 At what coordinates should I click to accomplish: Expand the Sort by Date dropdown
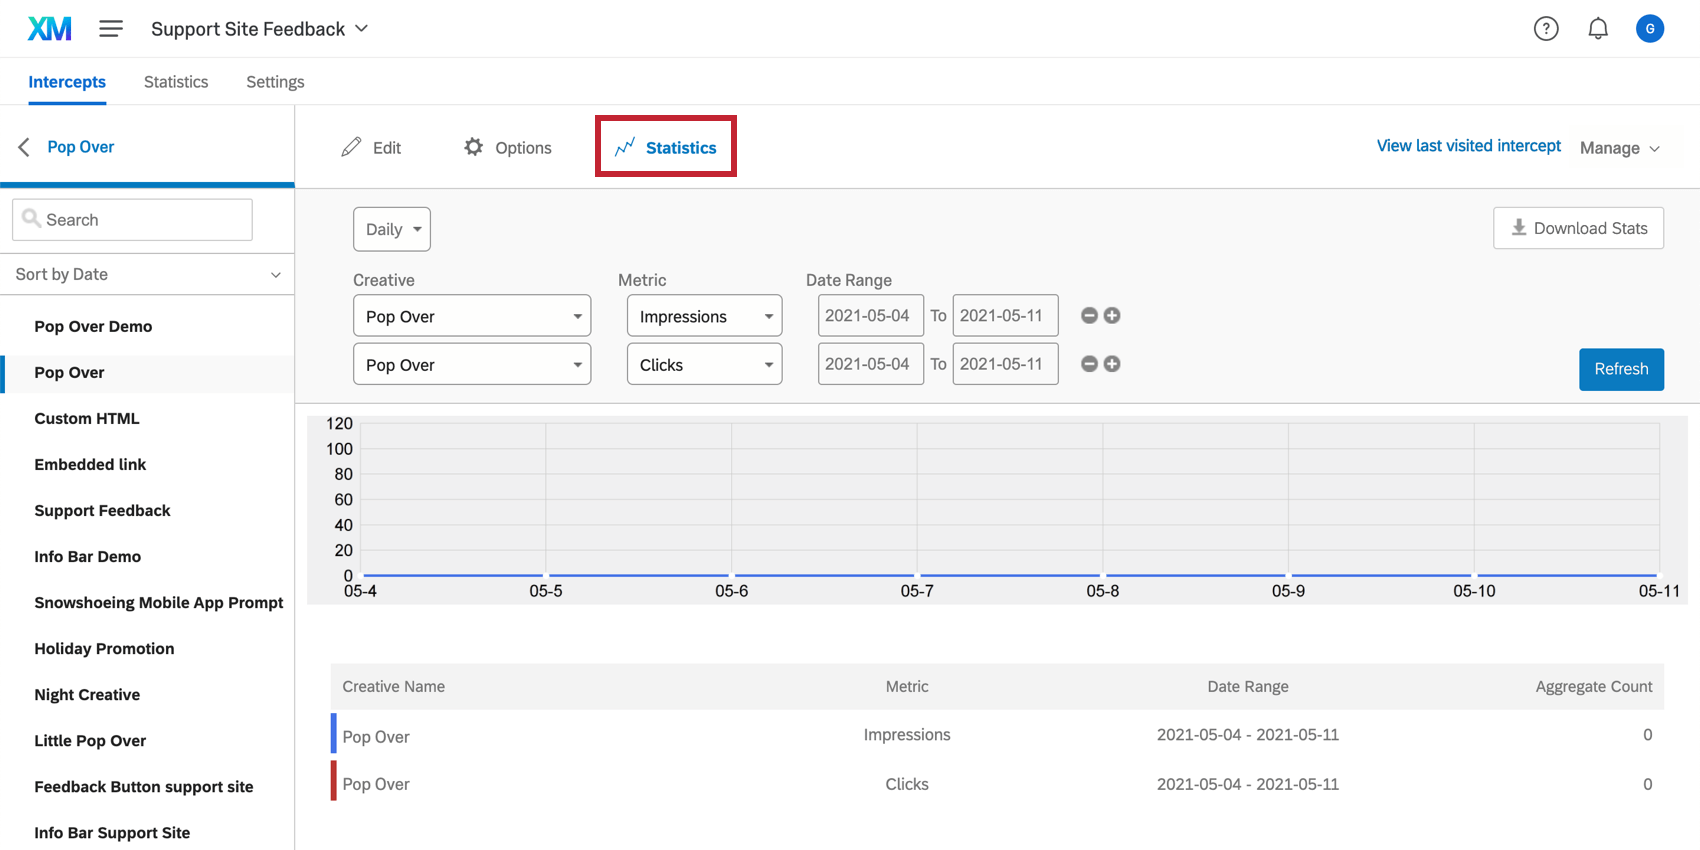pyautogui.click(x=147, y=274)
